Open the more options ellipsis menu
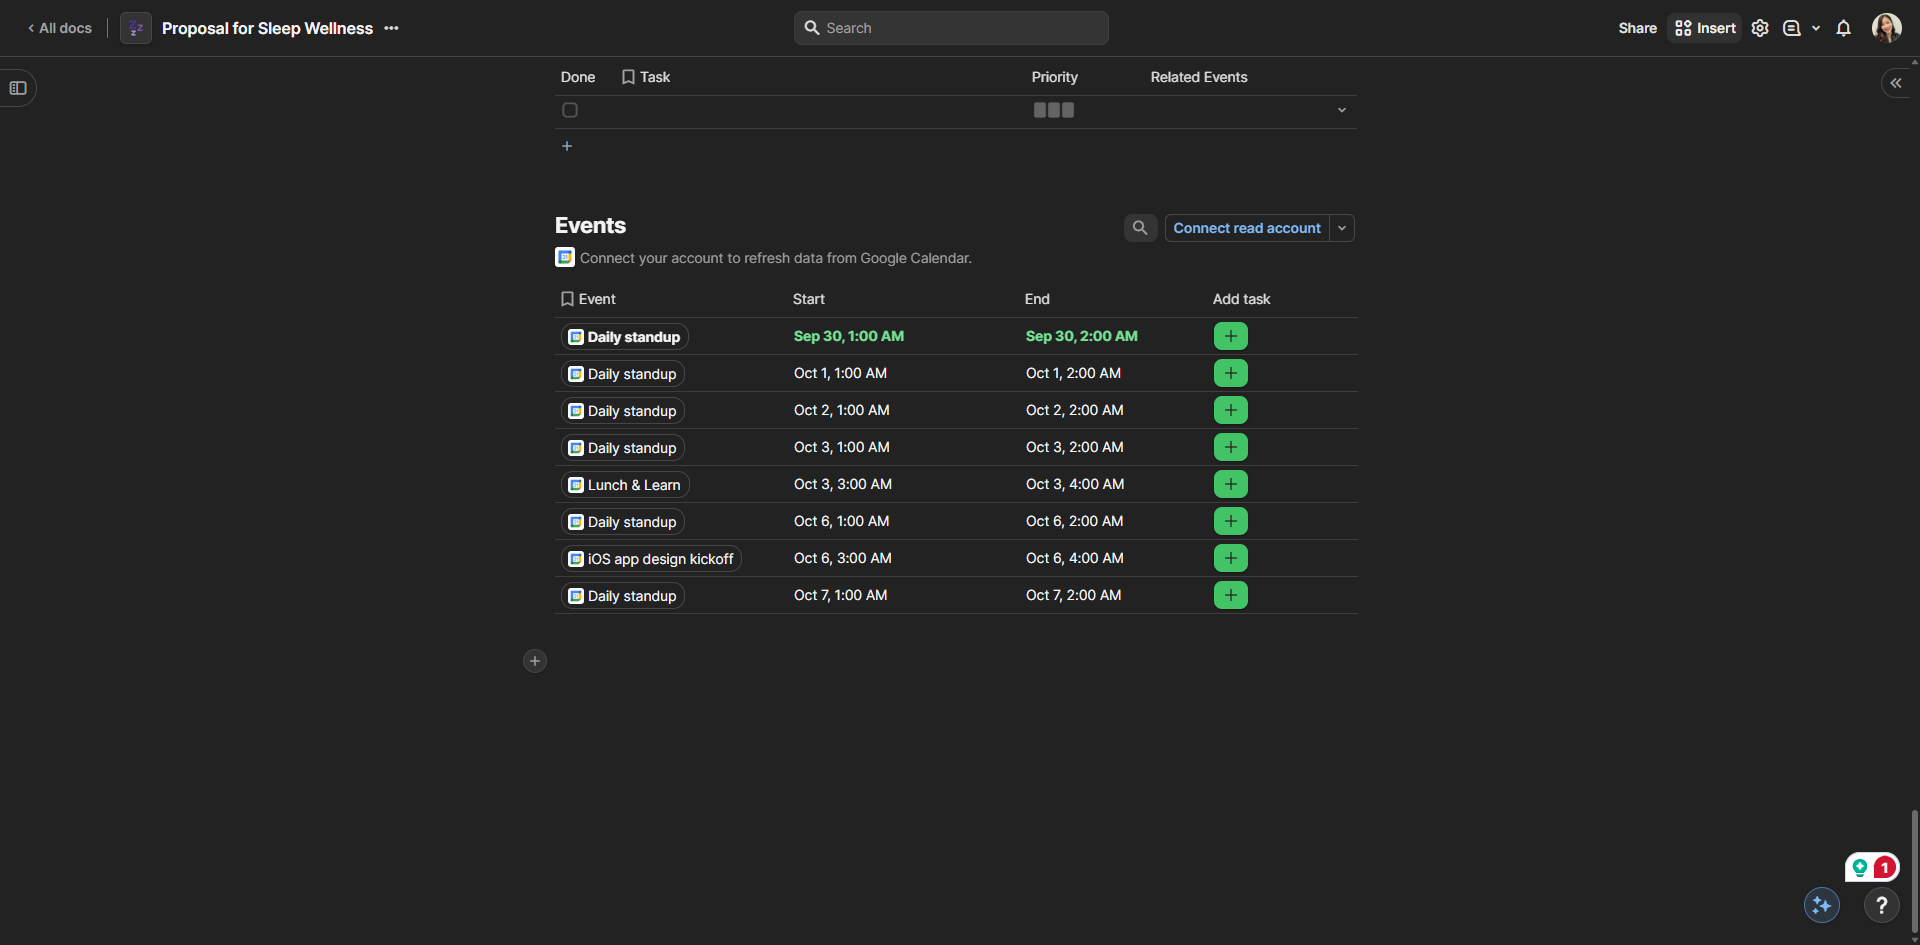 pyautogui.click(x=391, y=28)
